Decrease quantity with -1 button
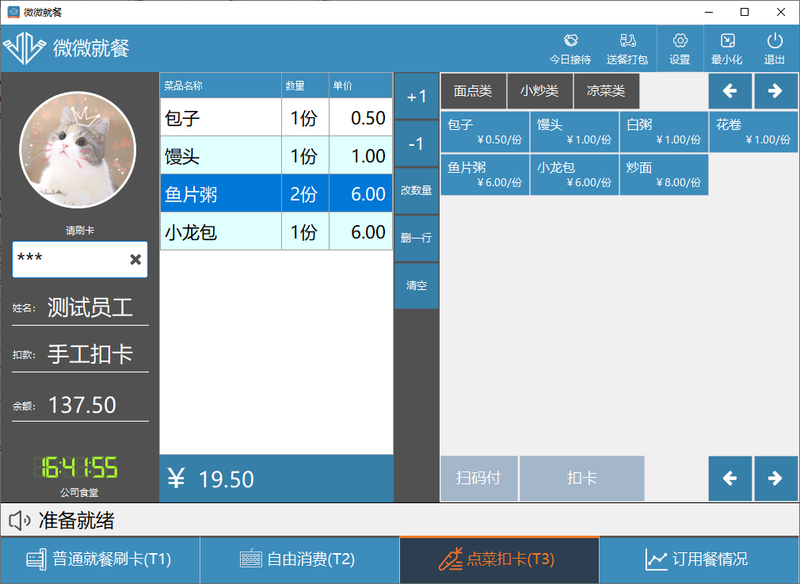The height and width of the screenshot is (584, 800). (x=416, y=144)
